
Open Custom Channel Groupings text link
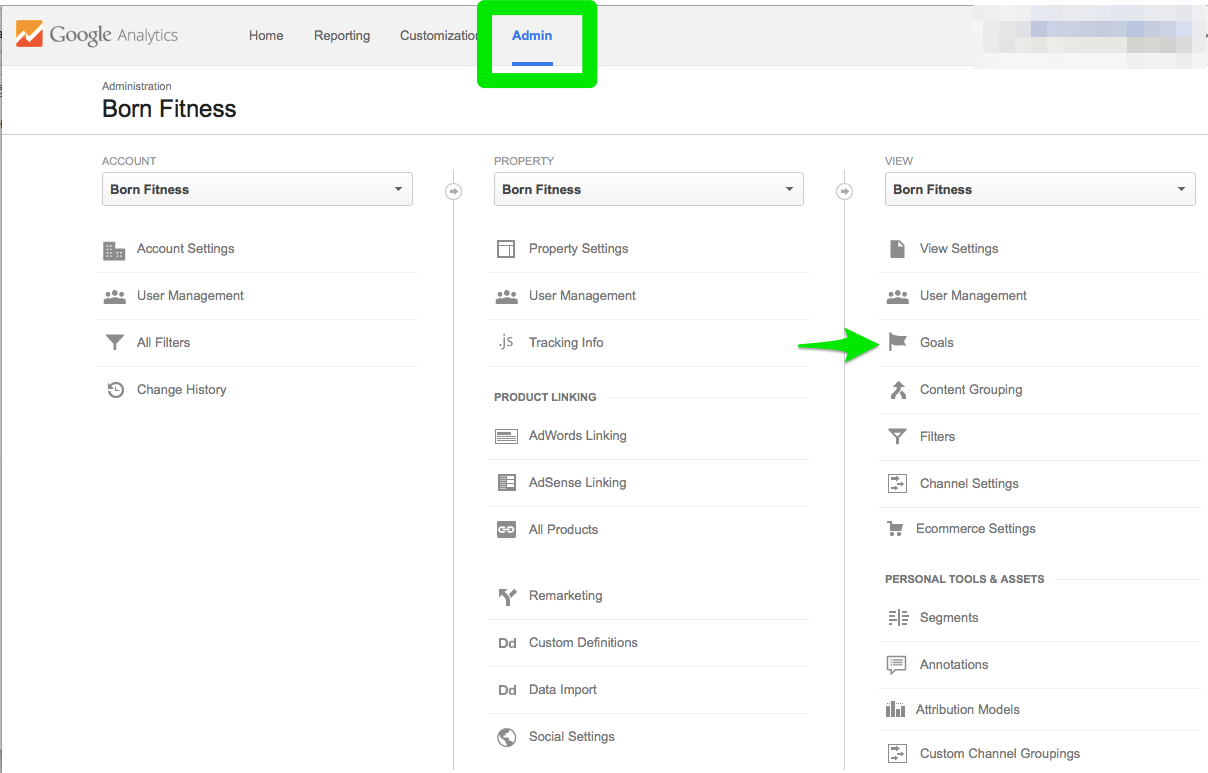[x=1000, y=754]
